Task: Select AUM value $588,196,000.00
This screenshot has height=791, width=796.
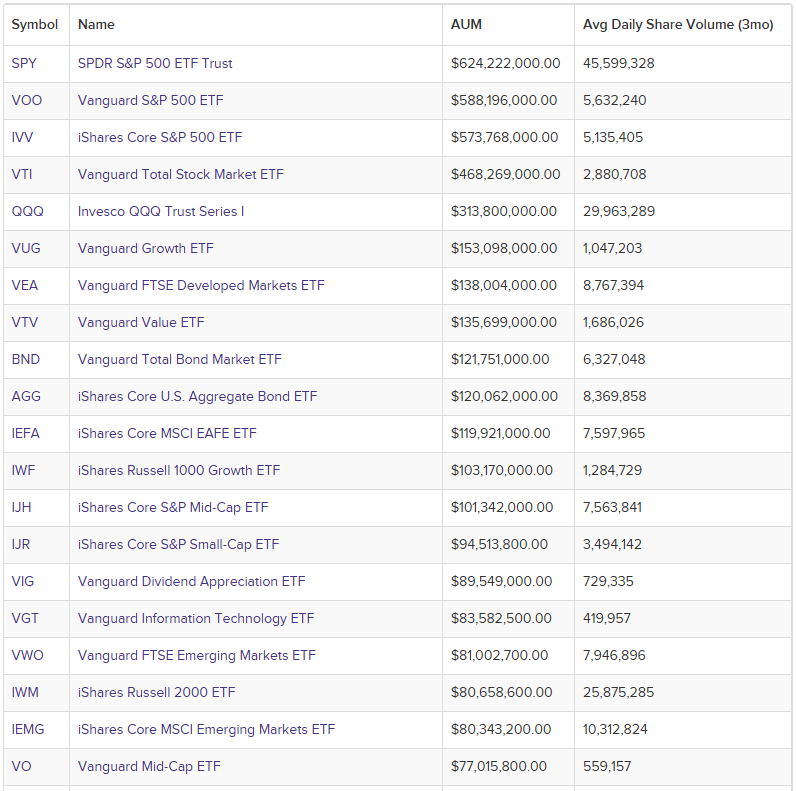Action: click(504, 101)
